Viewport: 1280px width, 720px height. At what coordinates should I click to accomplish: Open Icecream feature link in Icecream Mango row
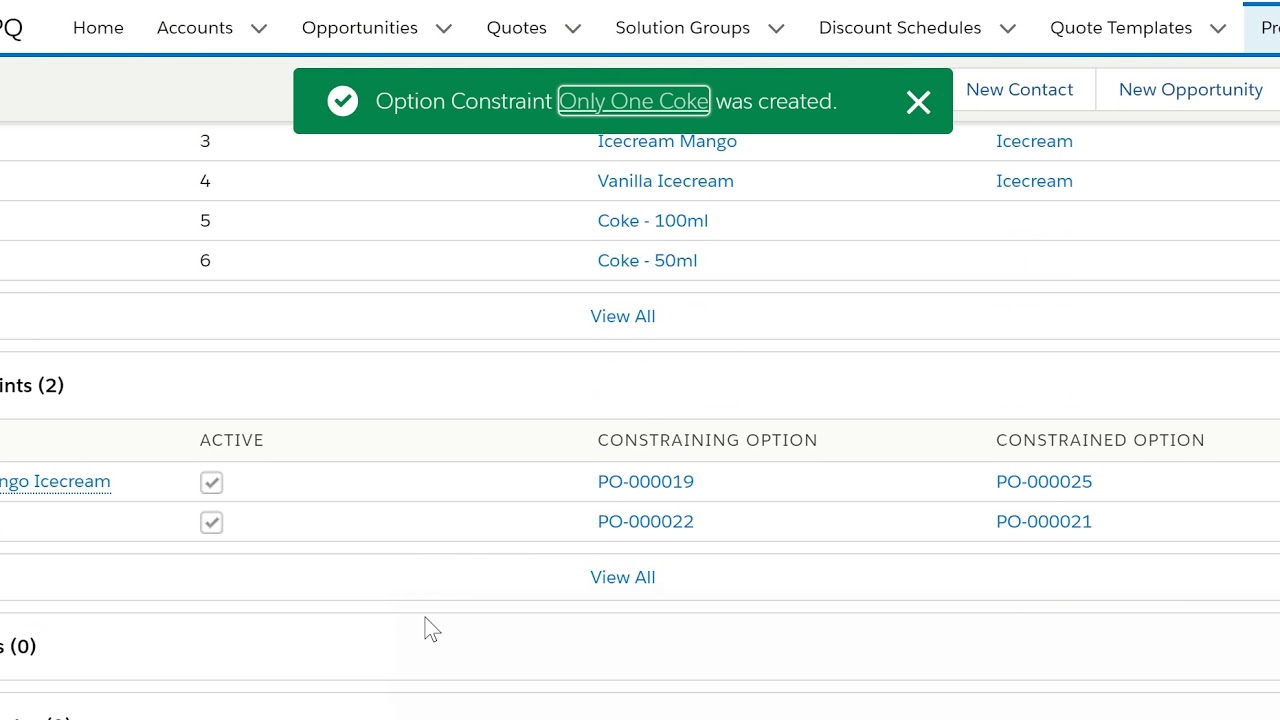(1034, 141)
